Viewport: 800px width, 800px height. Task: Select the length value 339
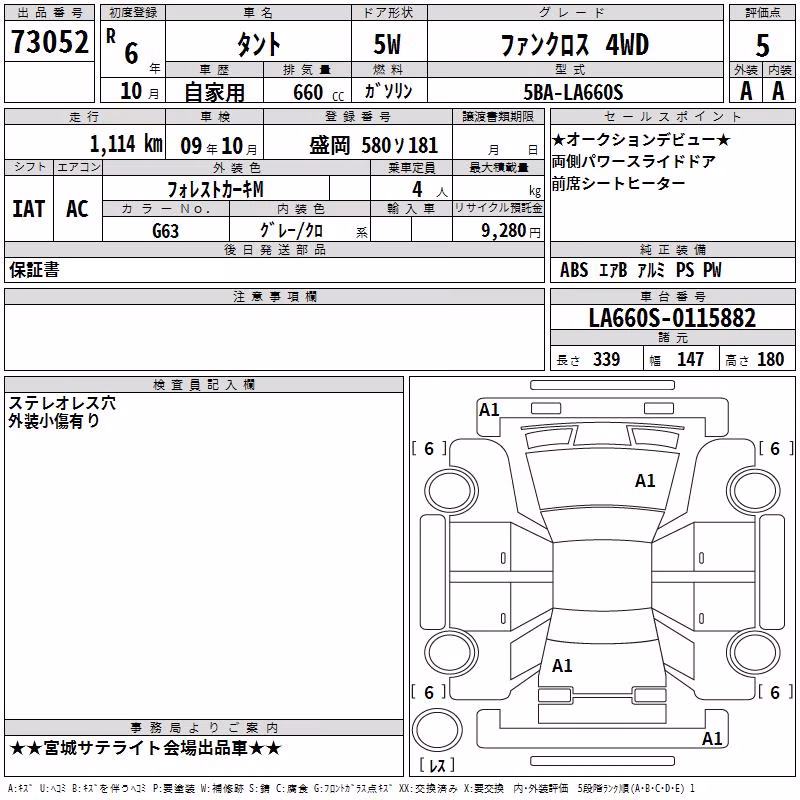(607, 359)
